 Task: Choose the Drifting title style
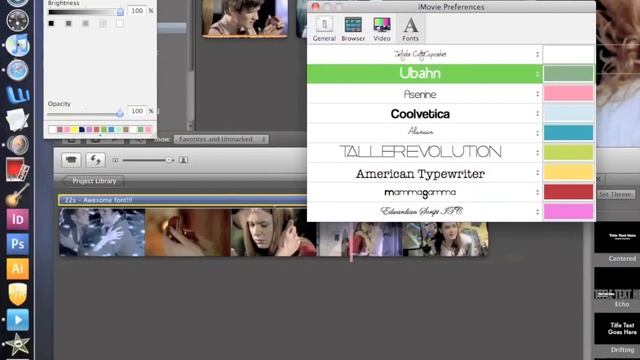pos(617,334)
